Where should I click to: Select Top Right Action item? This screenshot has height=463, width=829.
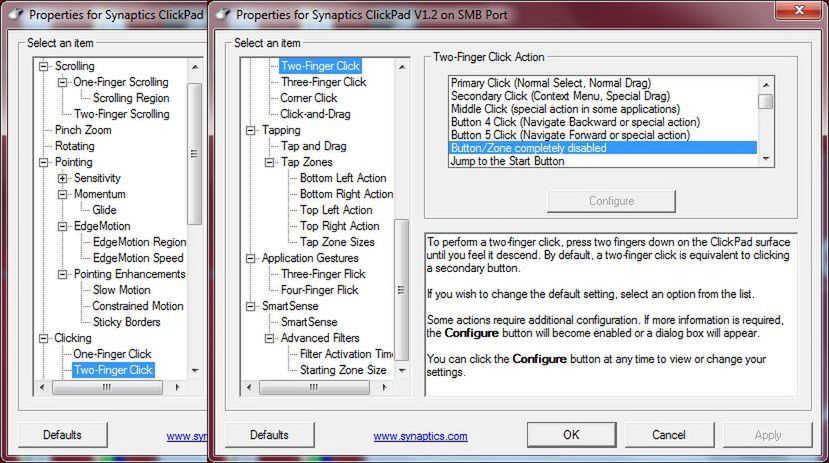point(339,226)
